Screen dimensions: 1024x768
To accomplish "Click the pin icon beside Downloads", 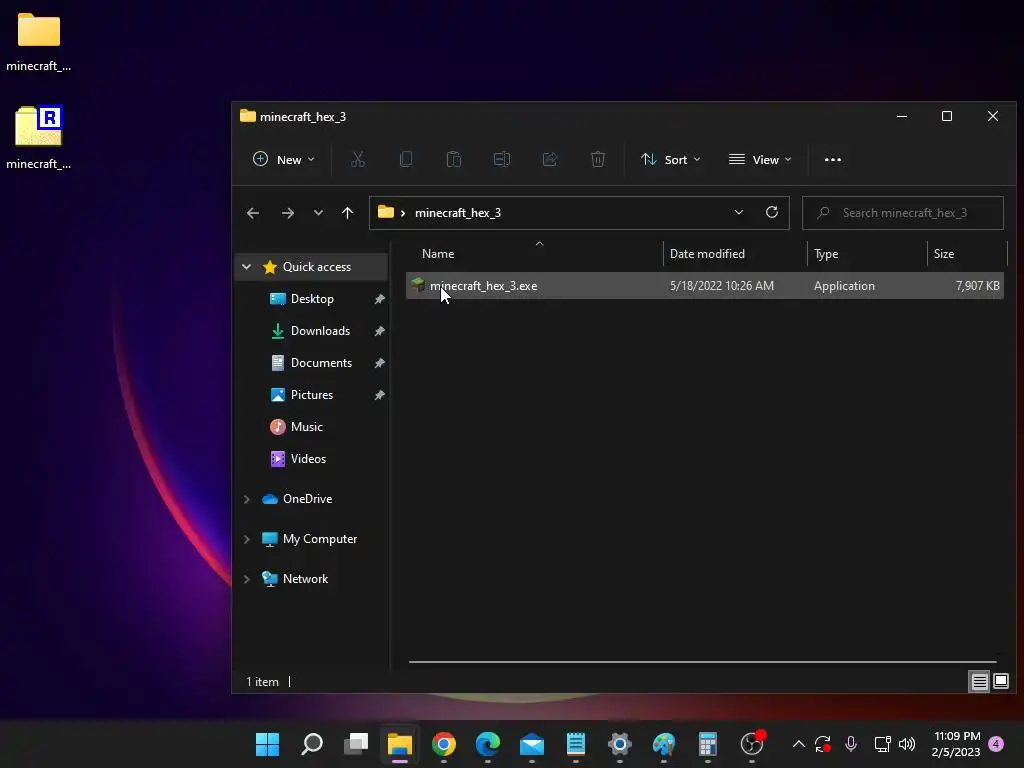I will [379, 331].
